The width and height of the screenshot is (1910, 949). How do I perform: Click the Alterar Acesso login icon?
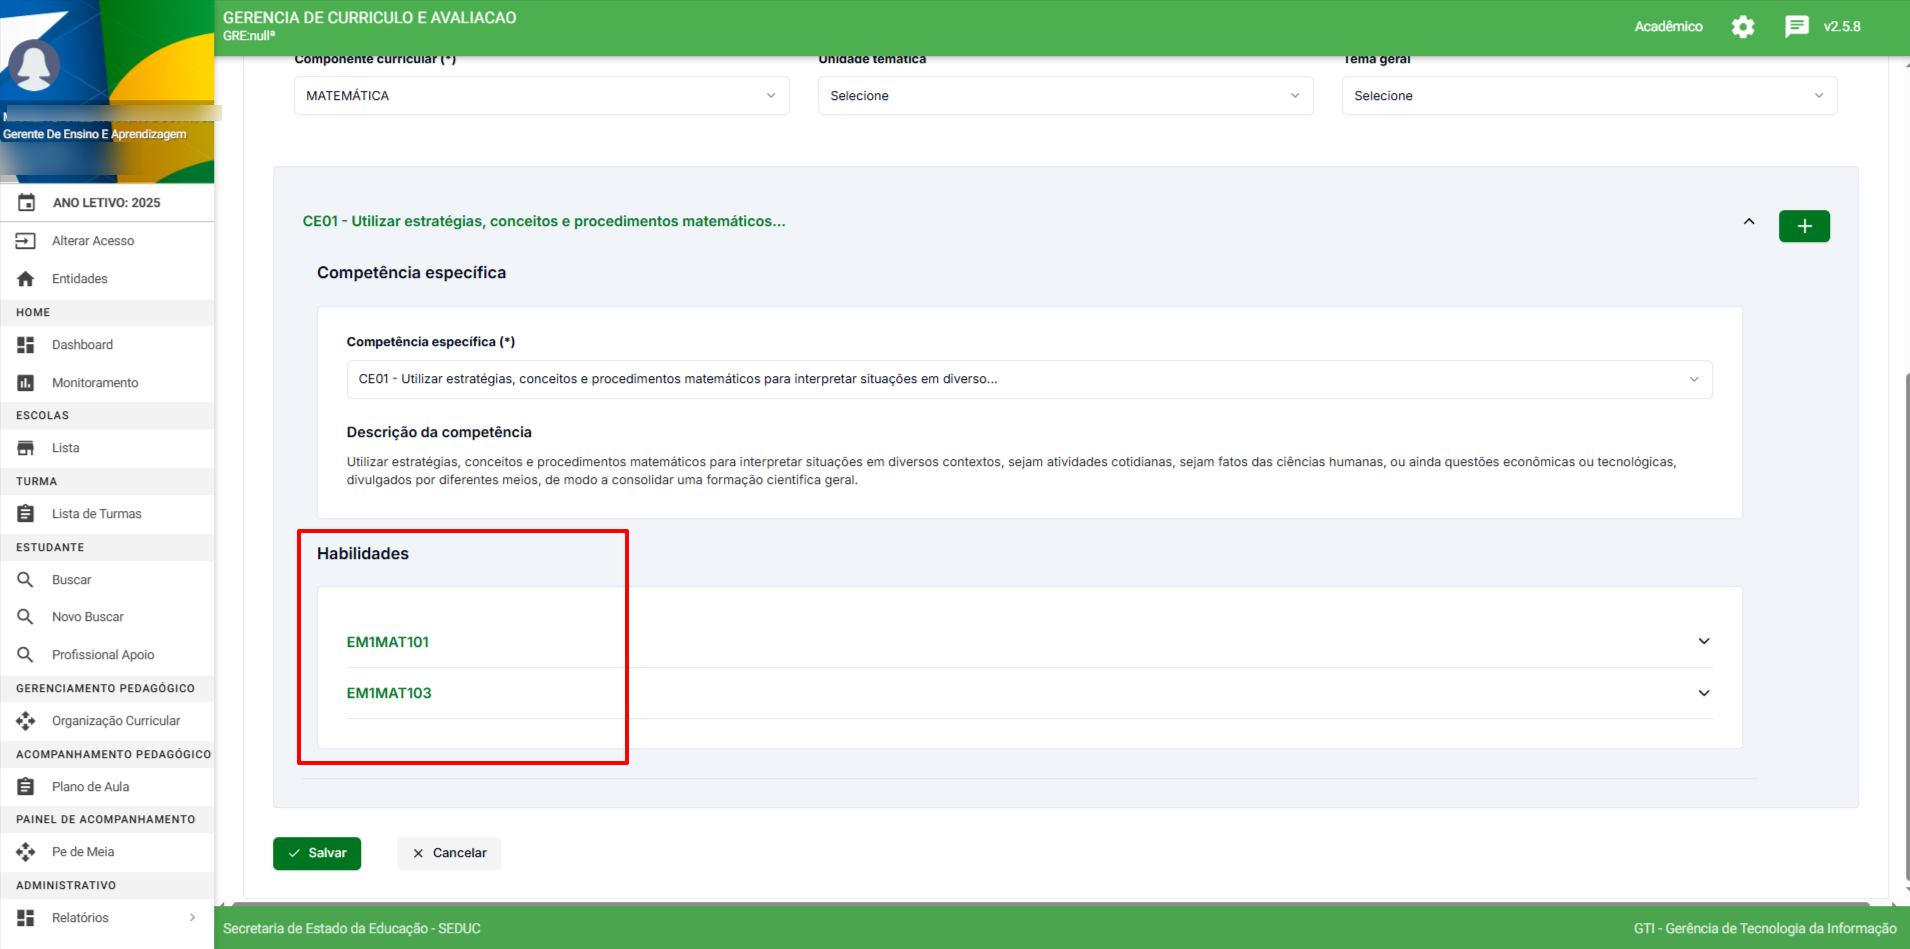[26, 241]
